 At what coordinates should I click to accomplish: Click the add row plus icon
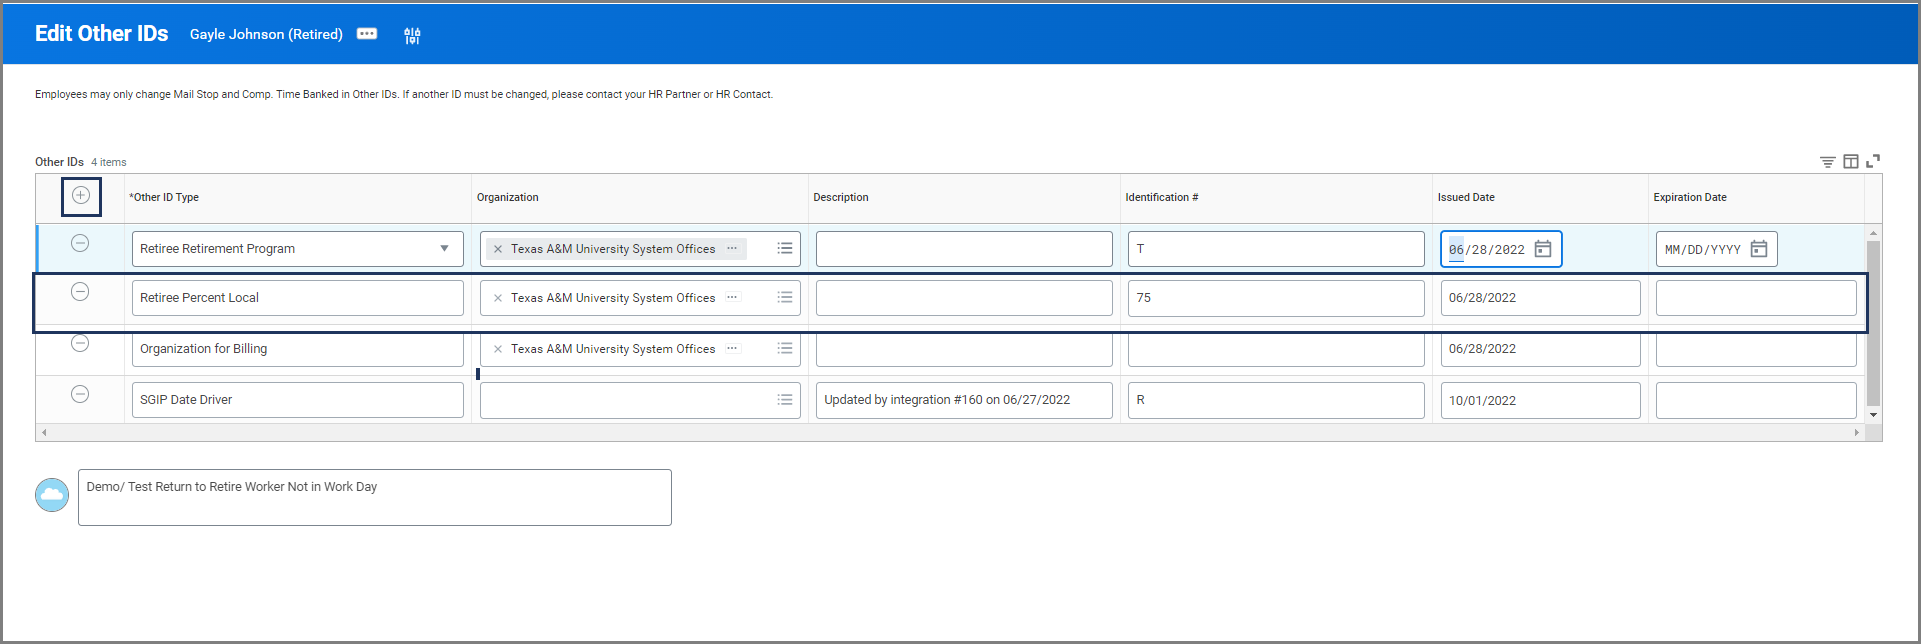81,195
